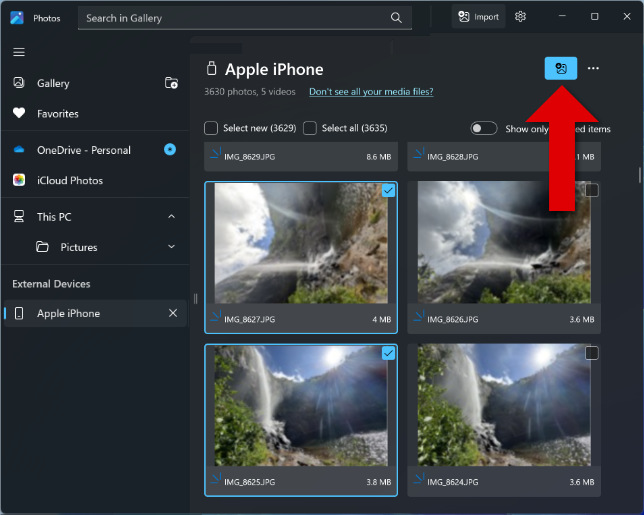Click the import arrow icon on IMG_8629.JPG

(x=215, y=153)
